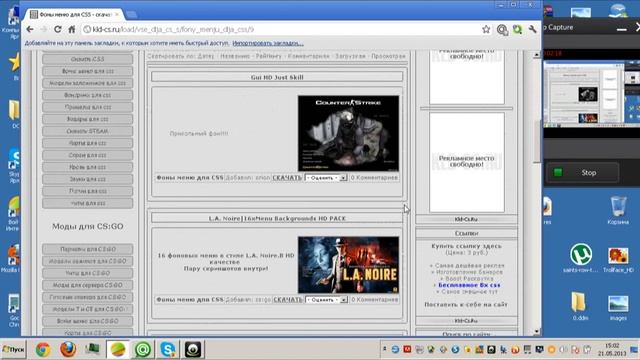Viewport: 640px width, 360px height.
Task: Click the Пуск start button
Action: [x=13, y=349]
